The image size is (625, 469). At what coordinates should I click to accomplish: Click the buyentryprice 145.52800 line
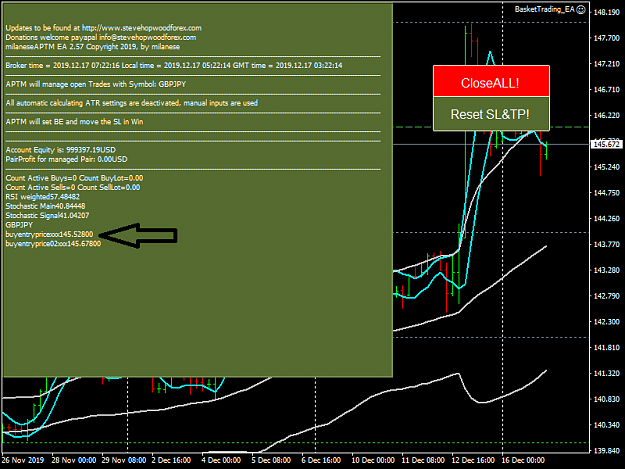pyautogui.click(x=49, y=234)
